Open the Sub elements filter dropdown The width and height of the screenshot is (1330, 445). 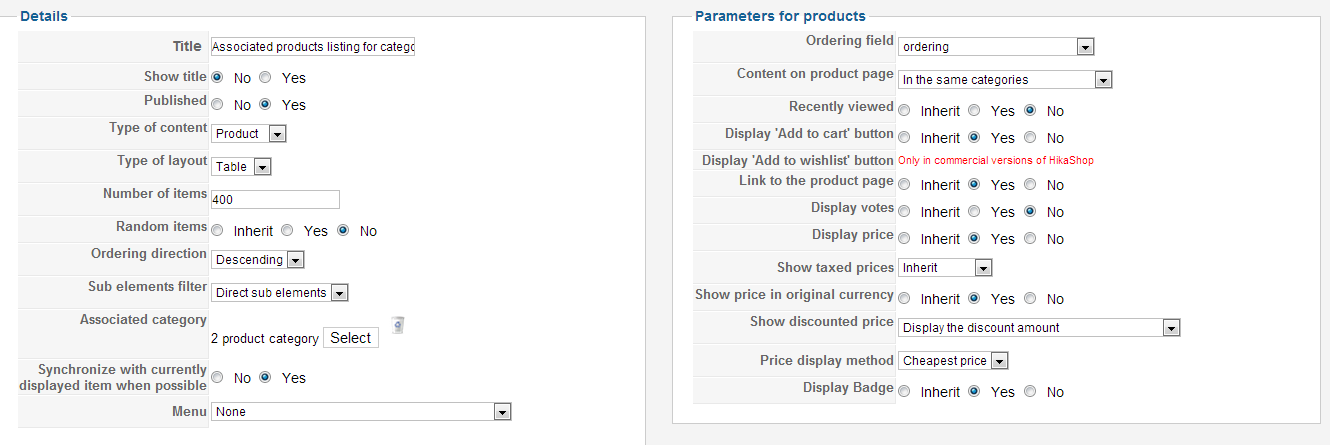[280, 293]
